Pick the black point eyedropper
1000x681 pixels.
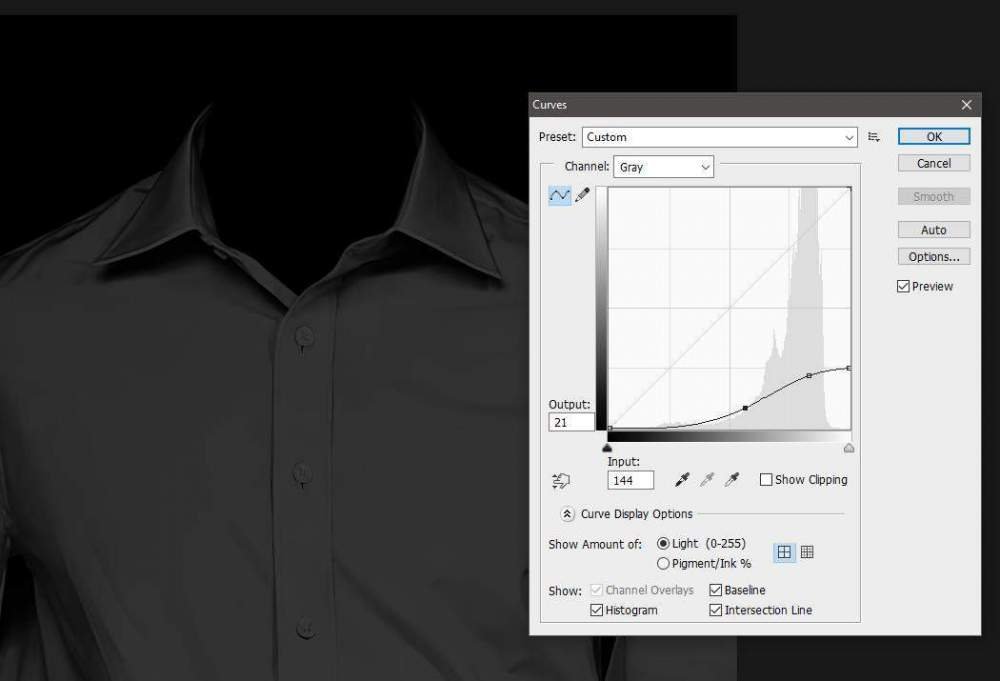(682, 480)
